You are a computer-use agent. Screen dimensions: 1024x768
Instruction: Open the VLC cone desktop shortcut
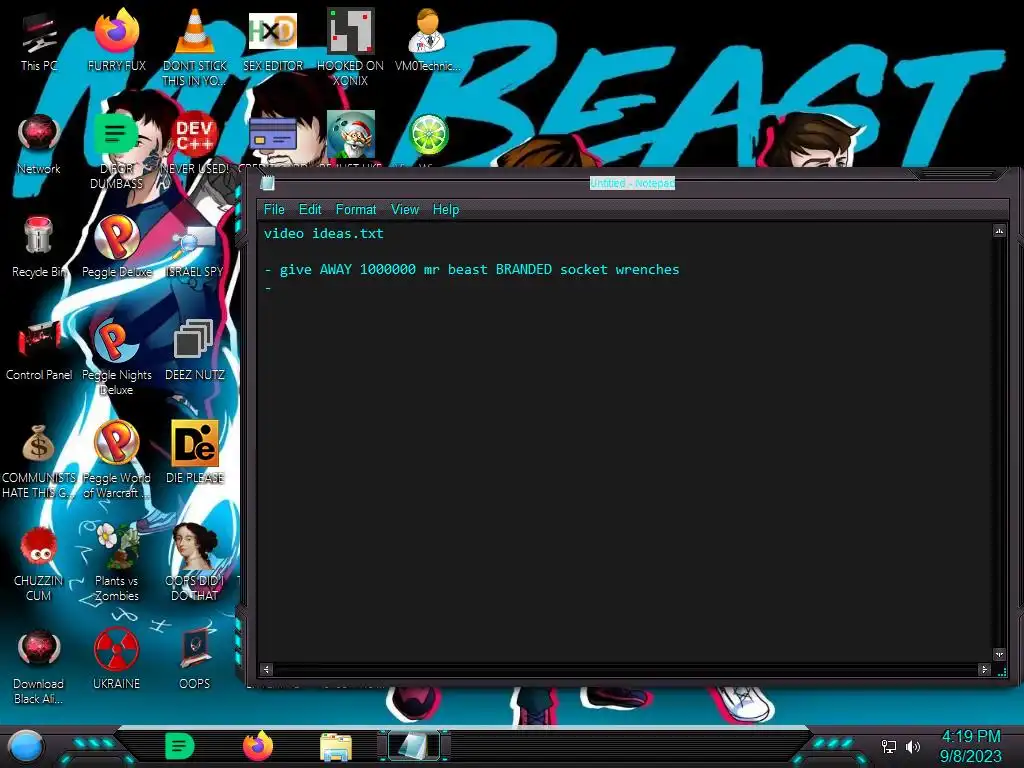tap(195, 48)
